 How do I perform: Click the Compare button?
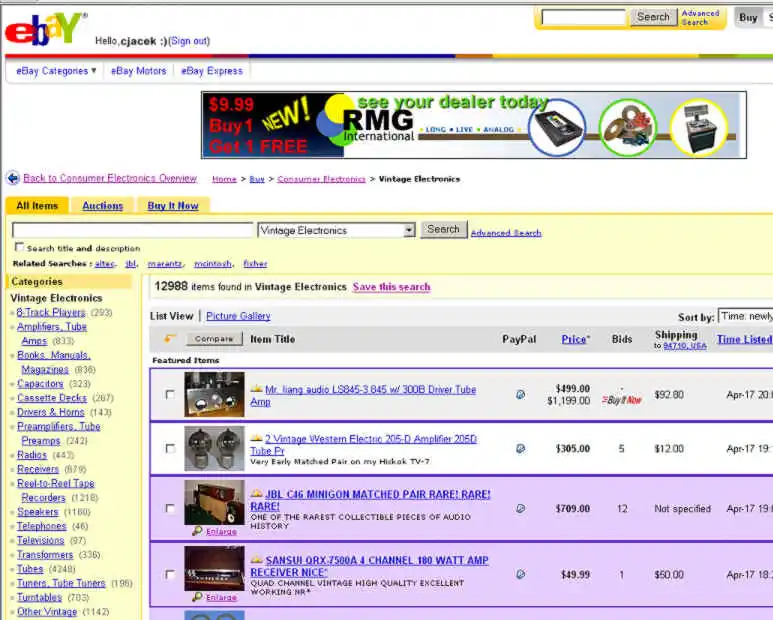click(214, 339)
